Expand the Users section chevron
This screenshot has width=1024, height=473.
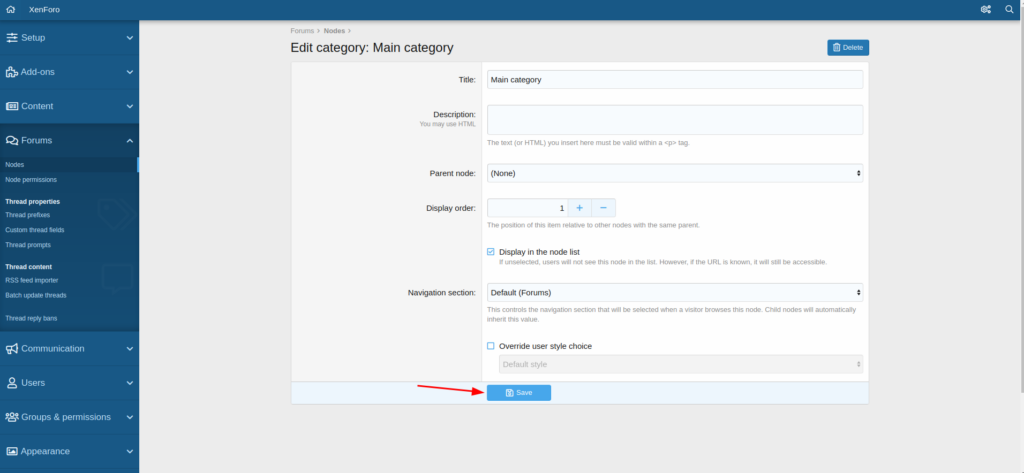tap(129, 383)
